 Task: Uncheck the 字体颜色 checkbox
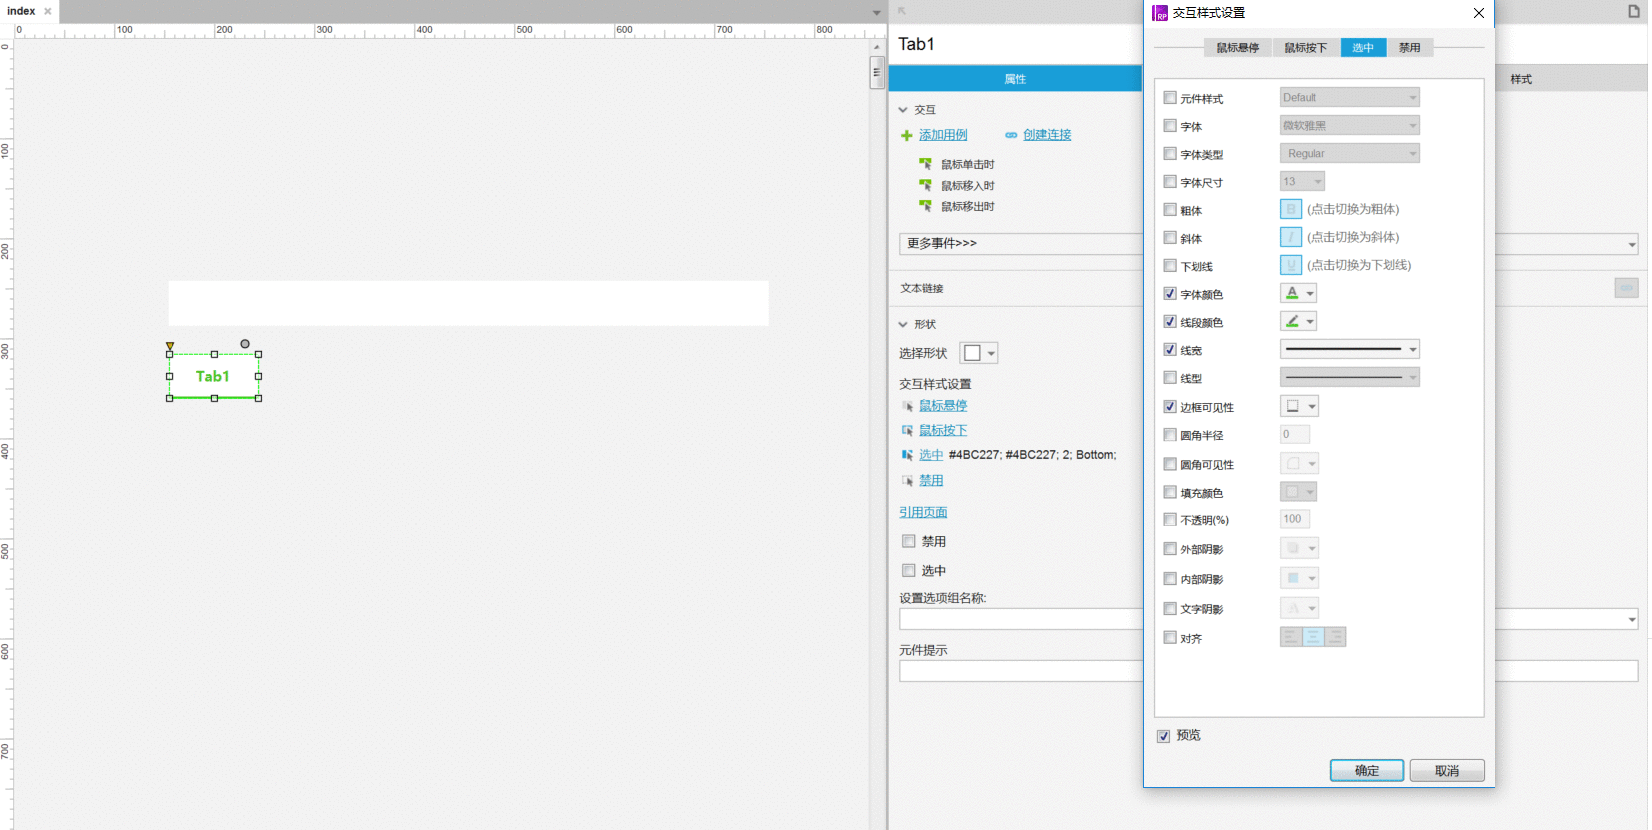(1170, 294)
